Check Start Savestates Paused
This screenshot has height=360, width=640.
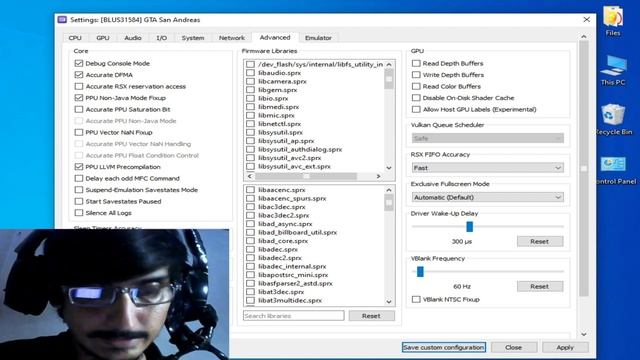[79, 201]
